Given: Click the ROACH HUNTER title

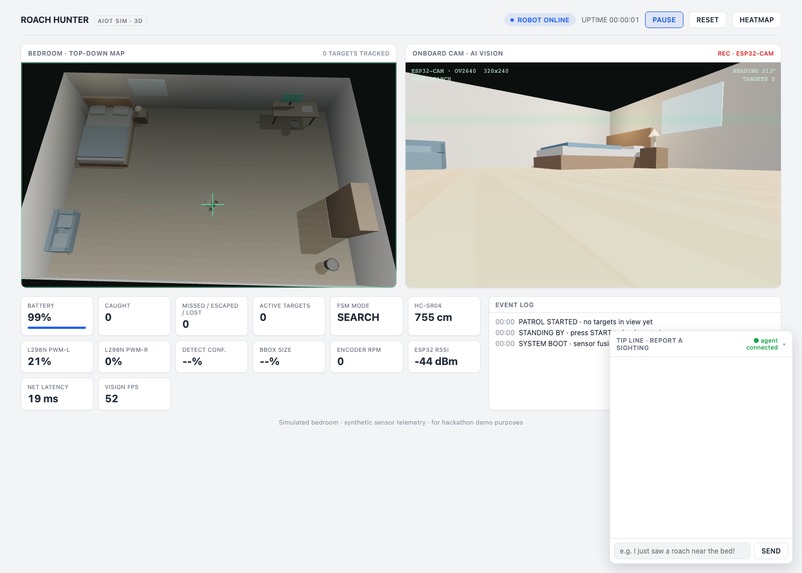Looking at the screenshot, I should [55, 20].
